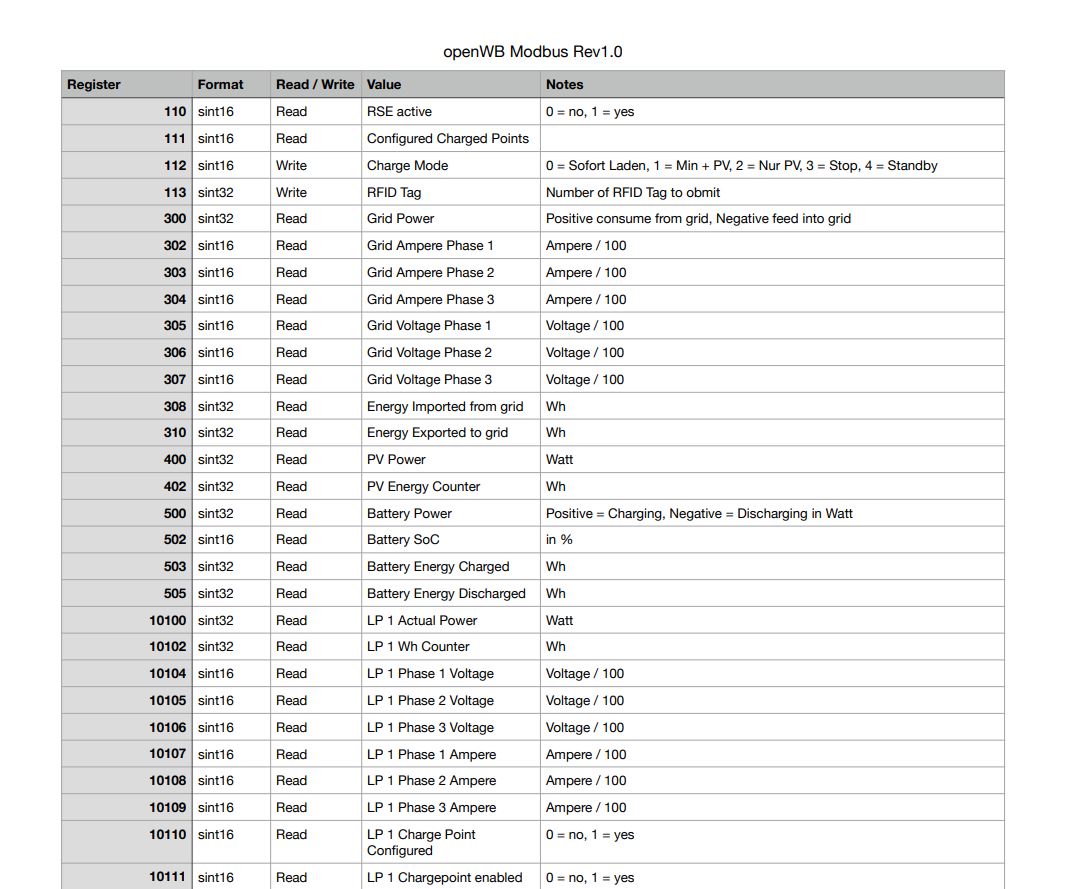Select the Notes column header

coord(772,84)
